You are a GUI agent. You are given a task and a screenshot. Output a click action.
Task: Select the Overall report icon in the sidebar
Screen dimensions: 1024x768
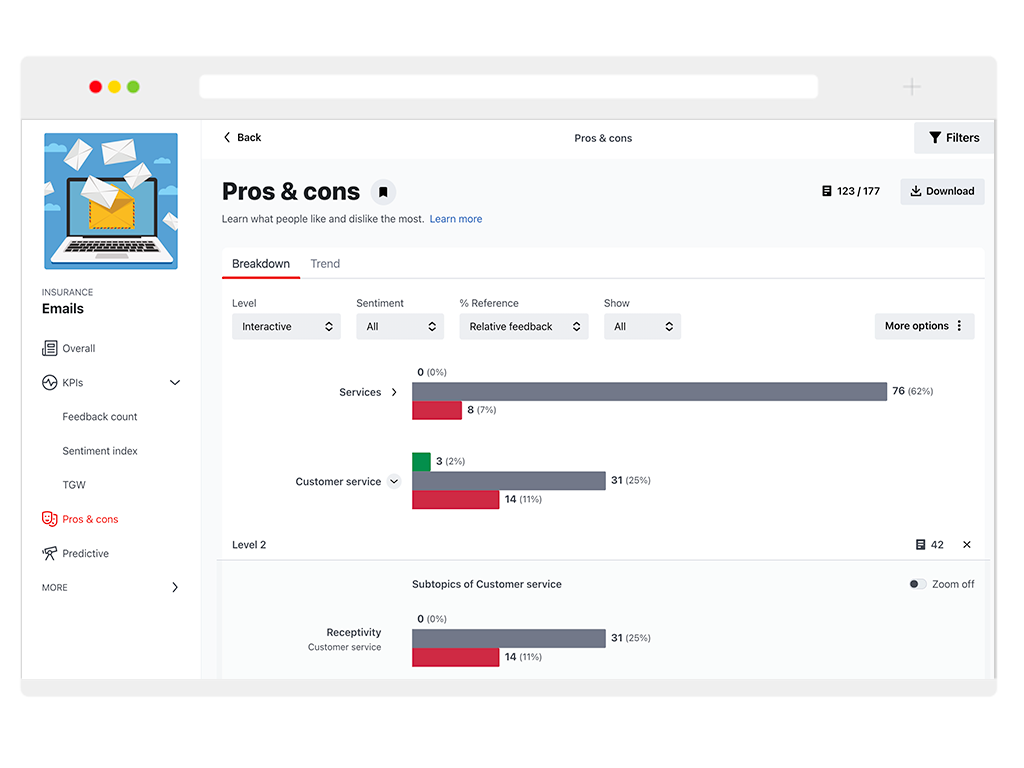(x=52, y=348)
